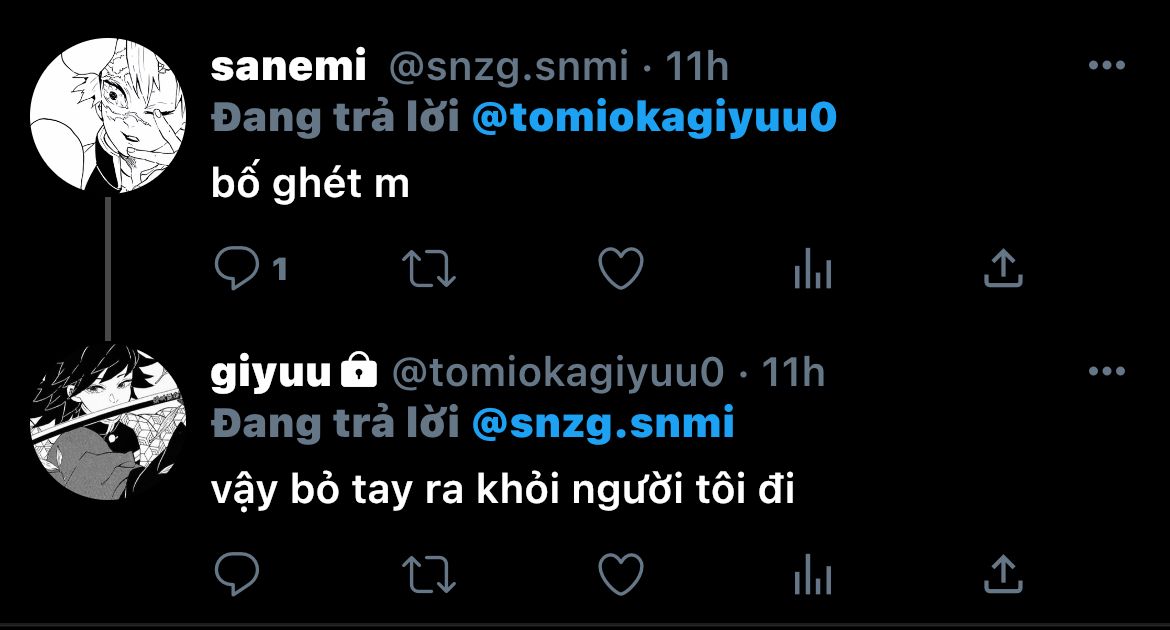Share giyuu's reply tweet
Viewport: 1170px width, 630px height.
(1003, 574)
